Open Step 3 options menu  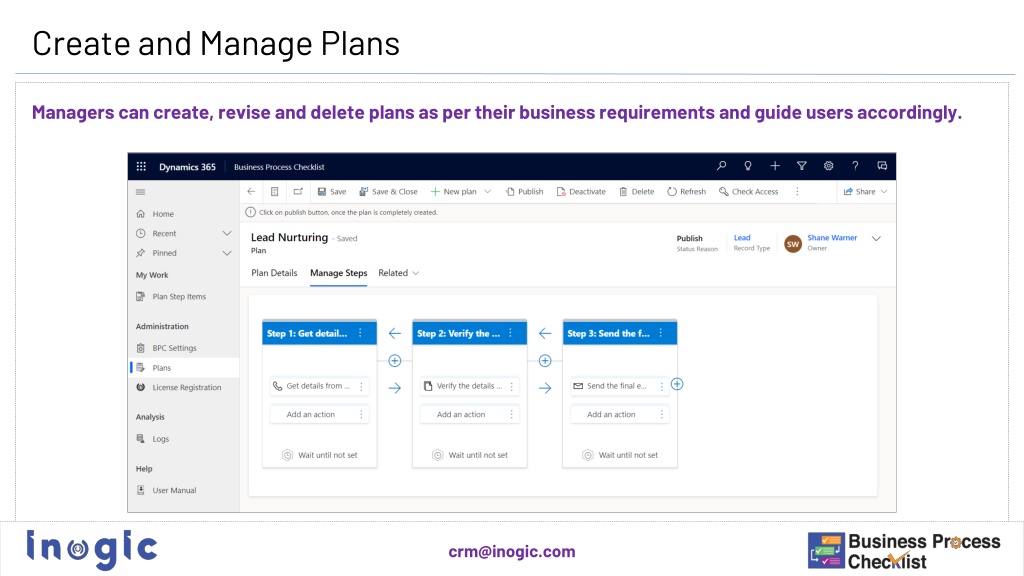(x=661, y=333)
